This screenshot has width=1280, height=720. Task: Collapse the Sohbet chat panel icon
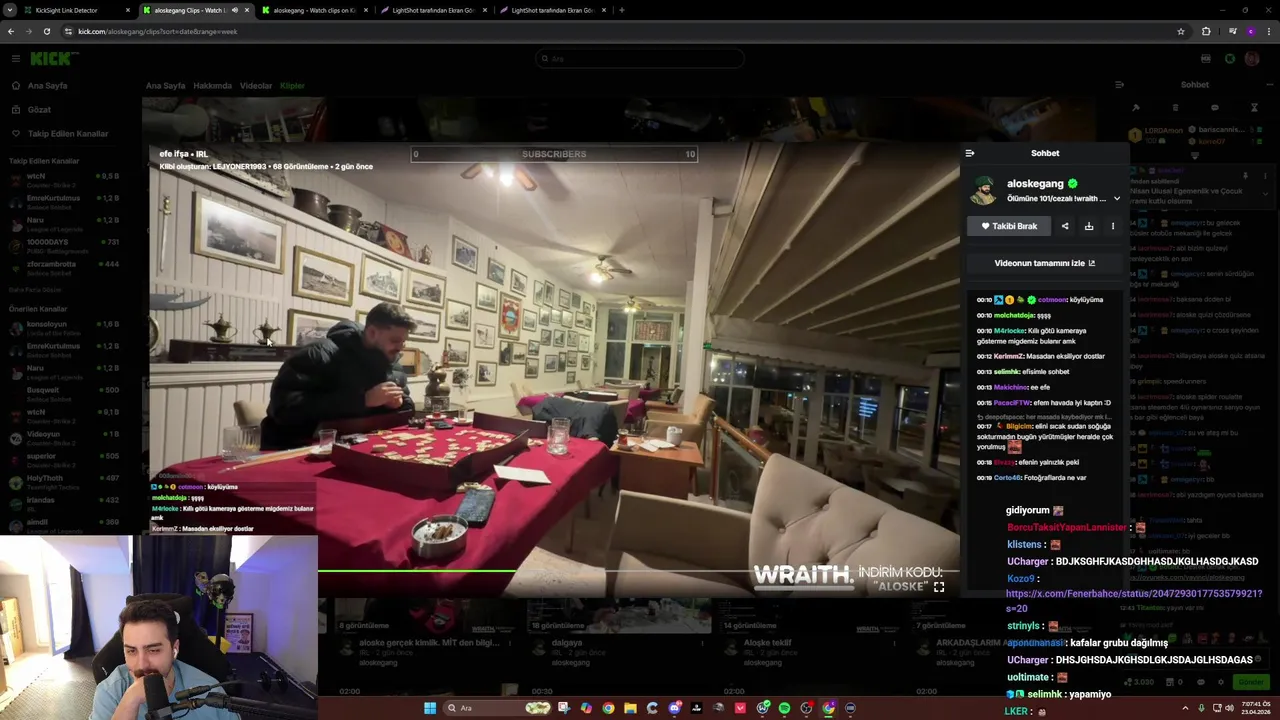coord(969,153)
